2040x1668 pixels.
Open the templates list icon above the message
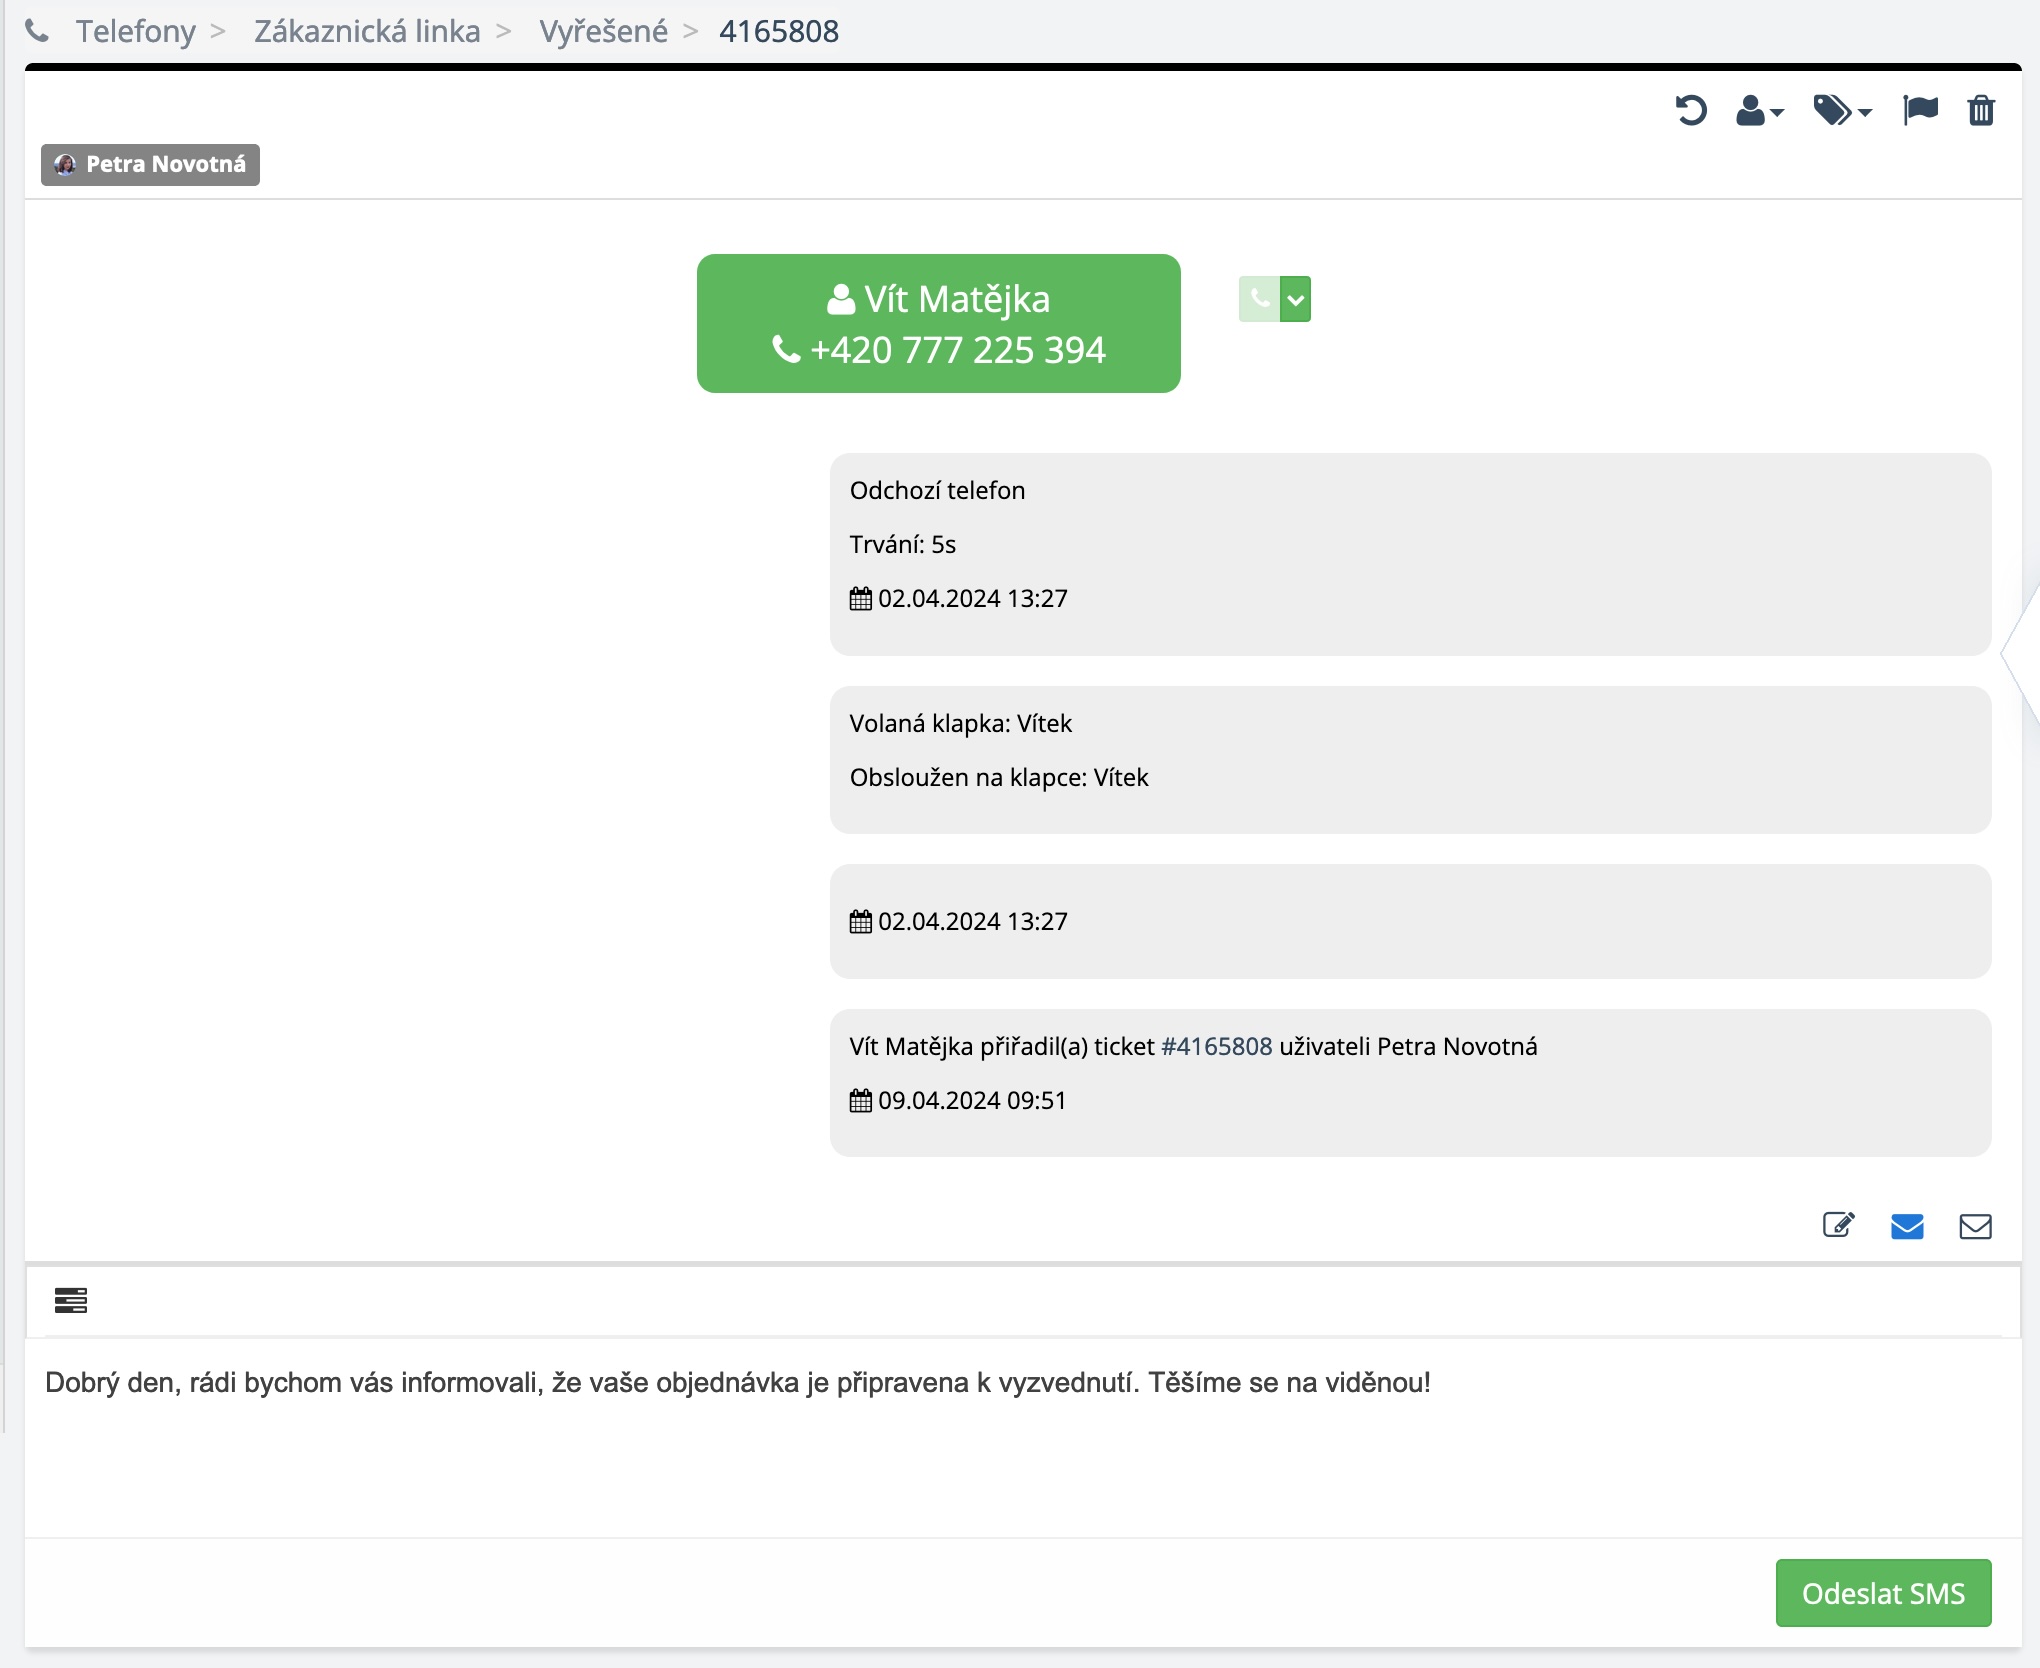pos(71,1300)
